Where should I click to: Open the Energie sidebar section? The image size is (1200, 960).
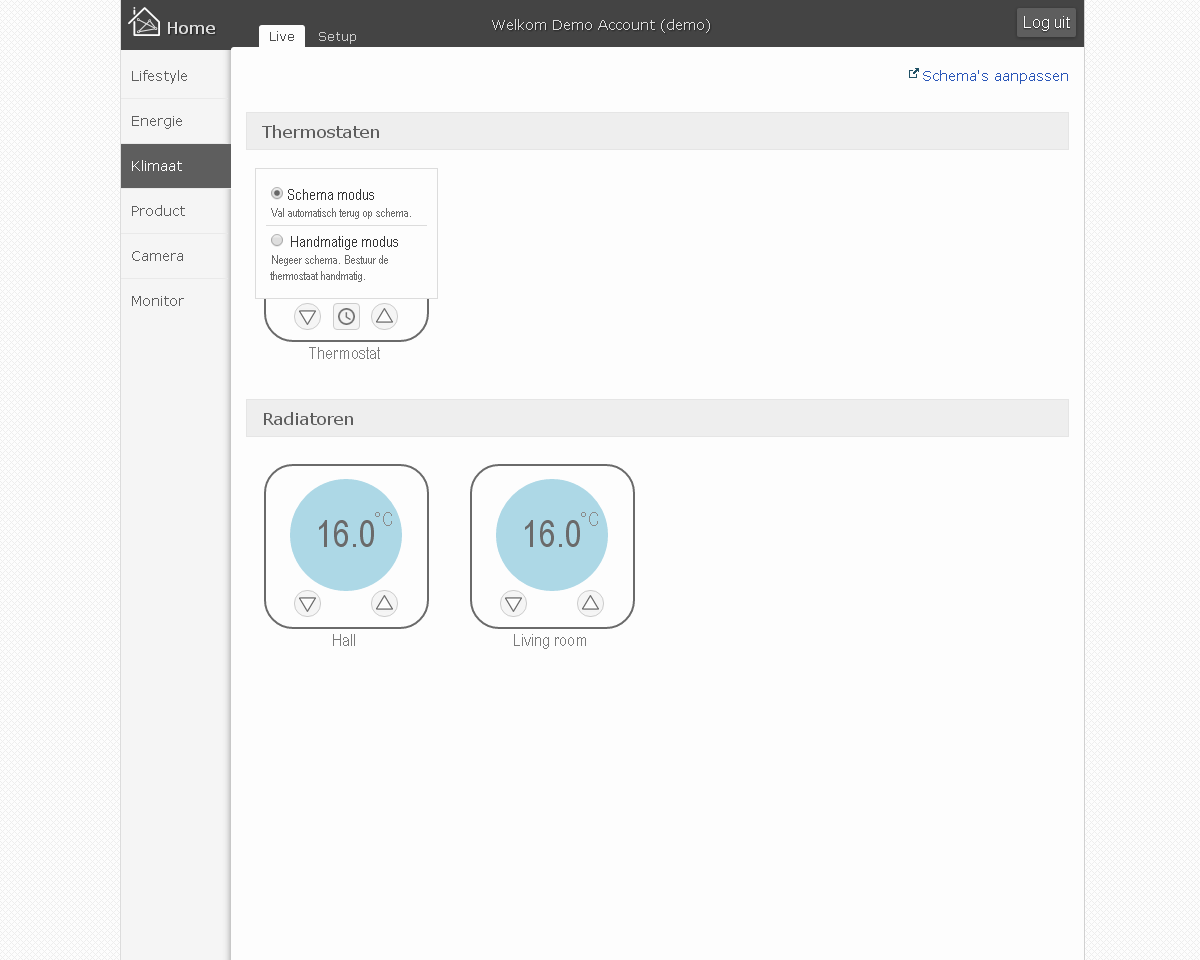point(157,121)
